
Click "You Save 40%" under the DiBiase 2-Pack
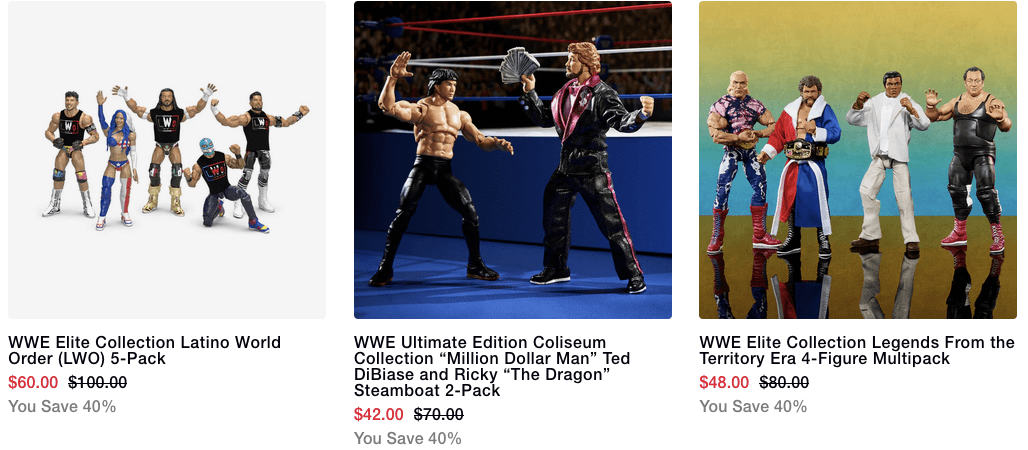408,438
